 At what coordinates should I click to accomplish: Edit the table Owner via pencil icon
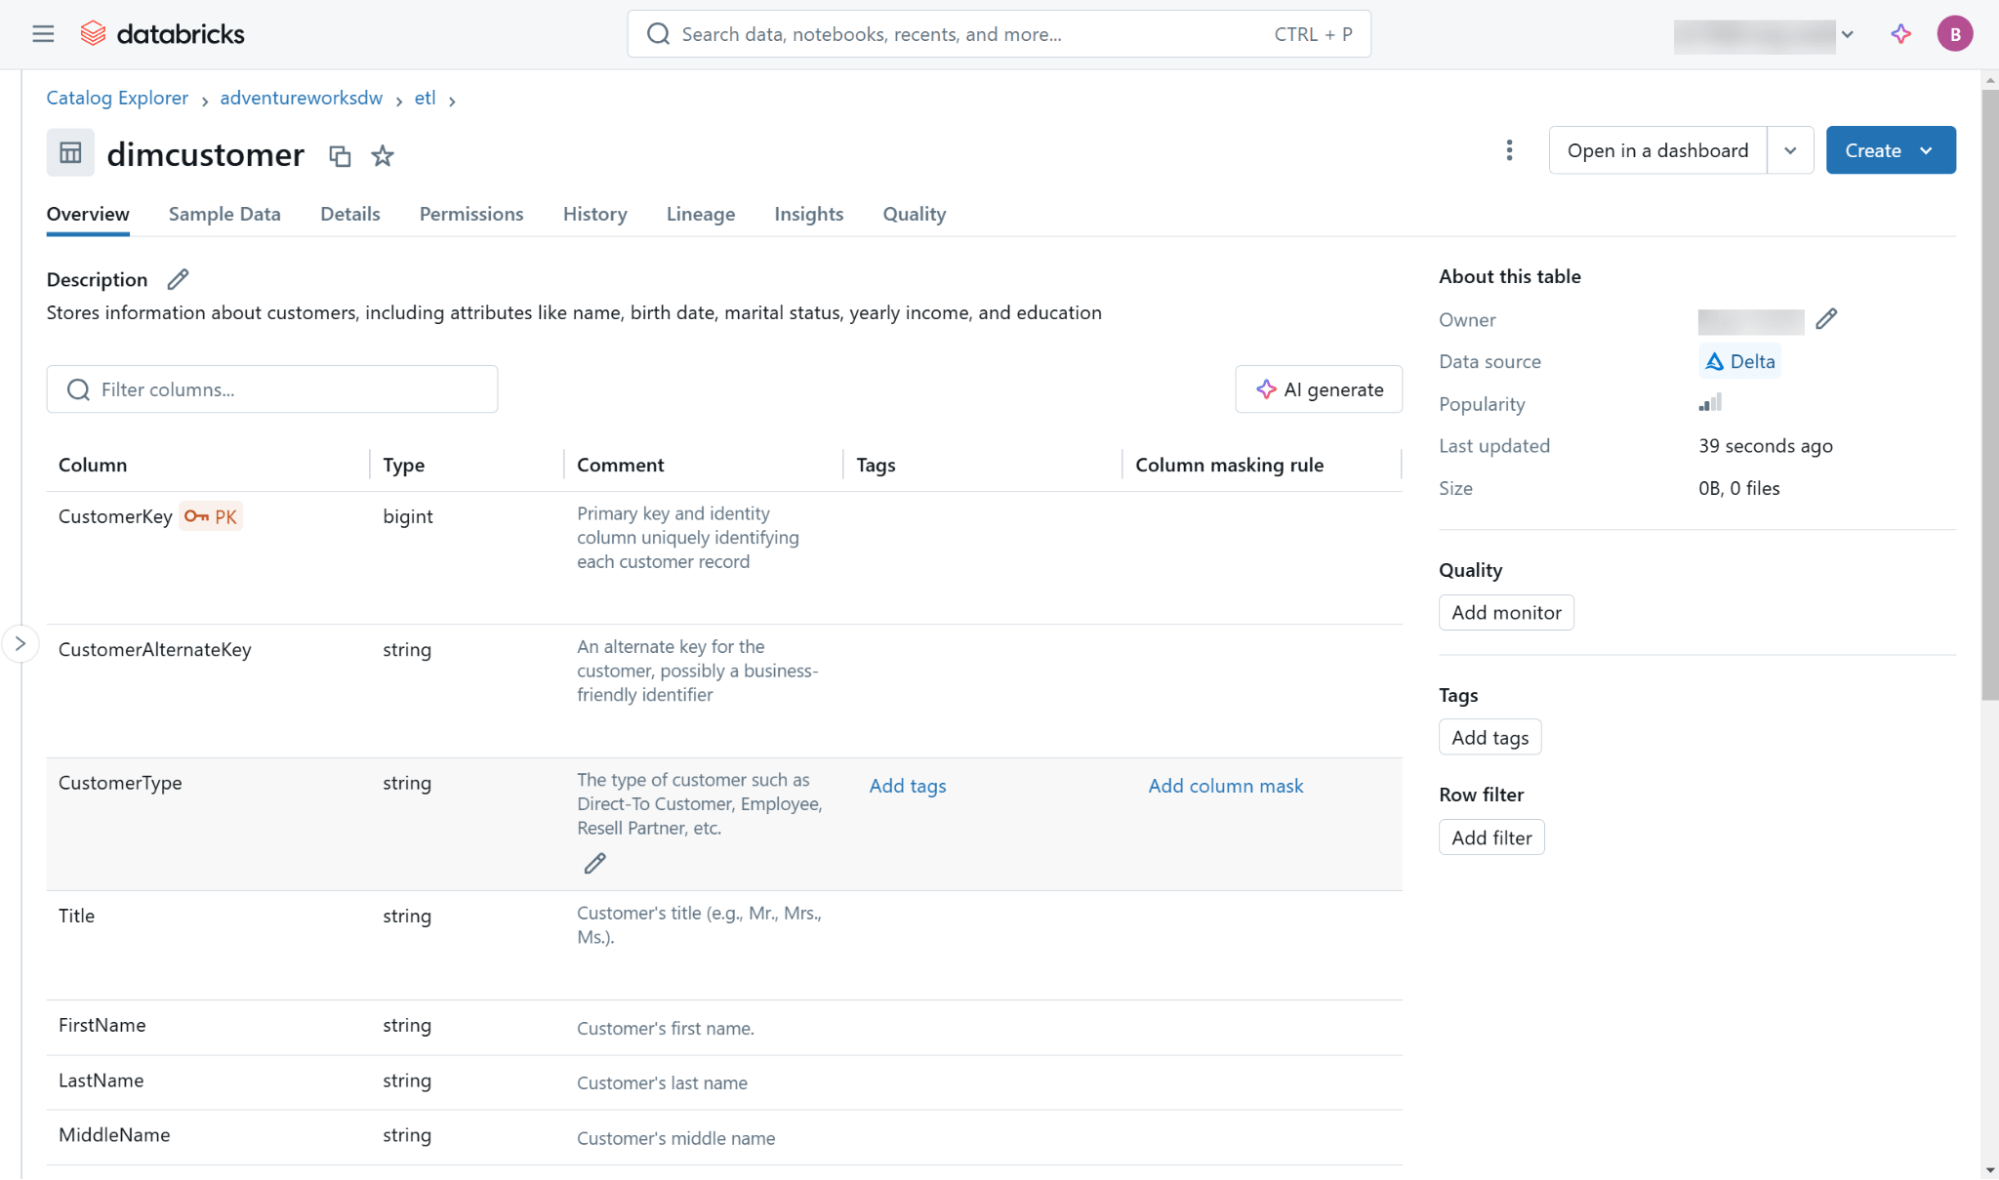(x=1827, y=319)
